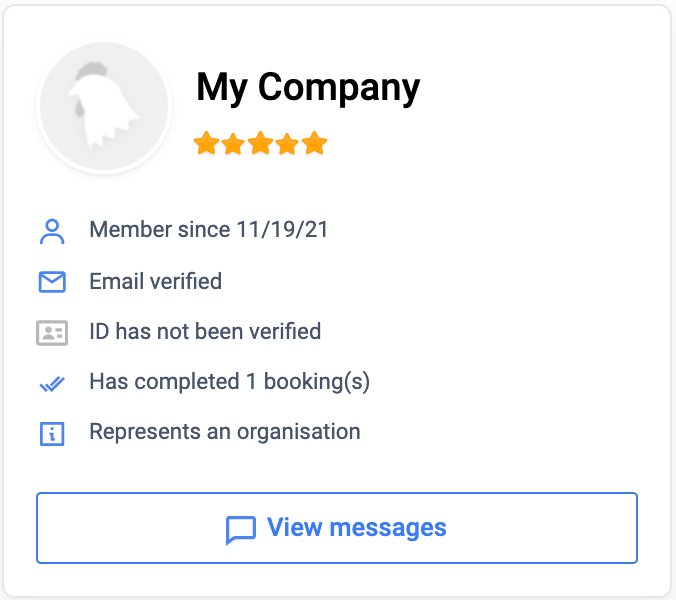Viewport: 676px width, 600px height.
Task: Select the Email verified label
Action: tap(155, 281)
